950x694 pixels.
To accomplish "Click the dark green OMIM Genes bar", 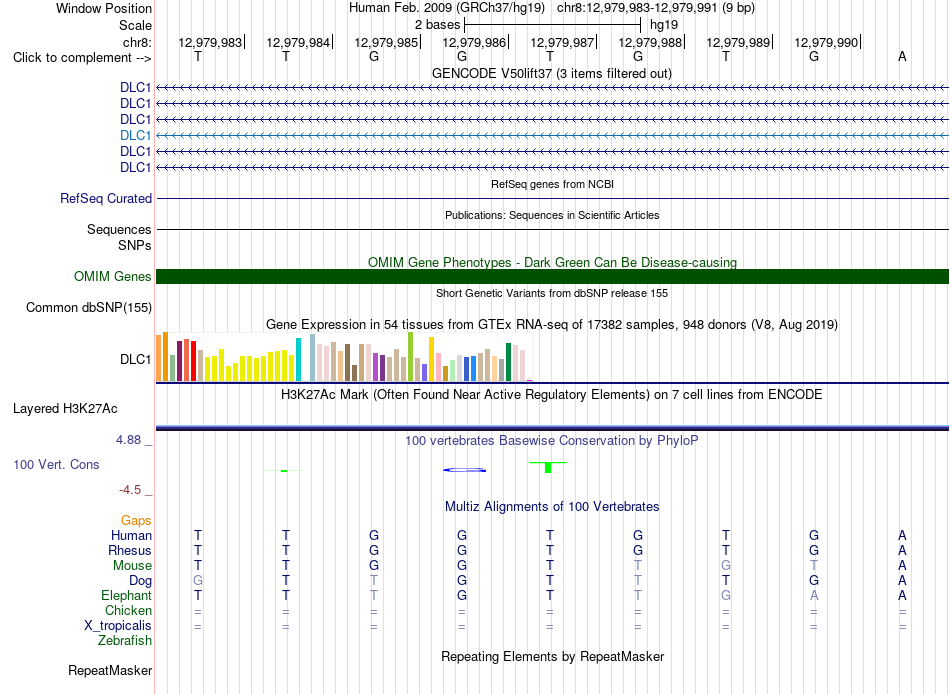I will [x=552, y=276].
